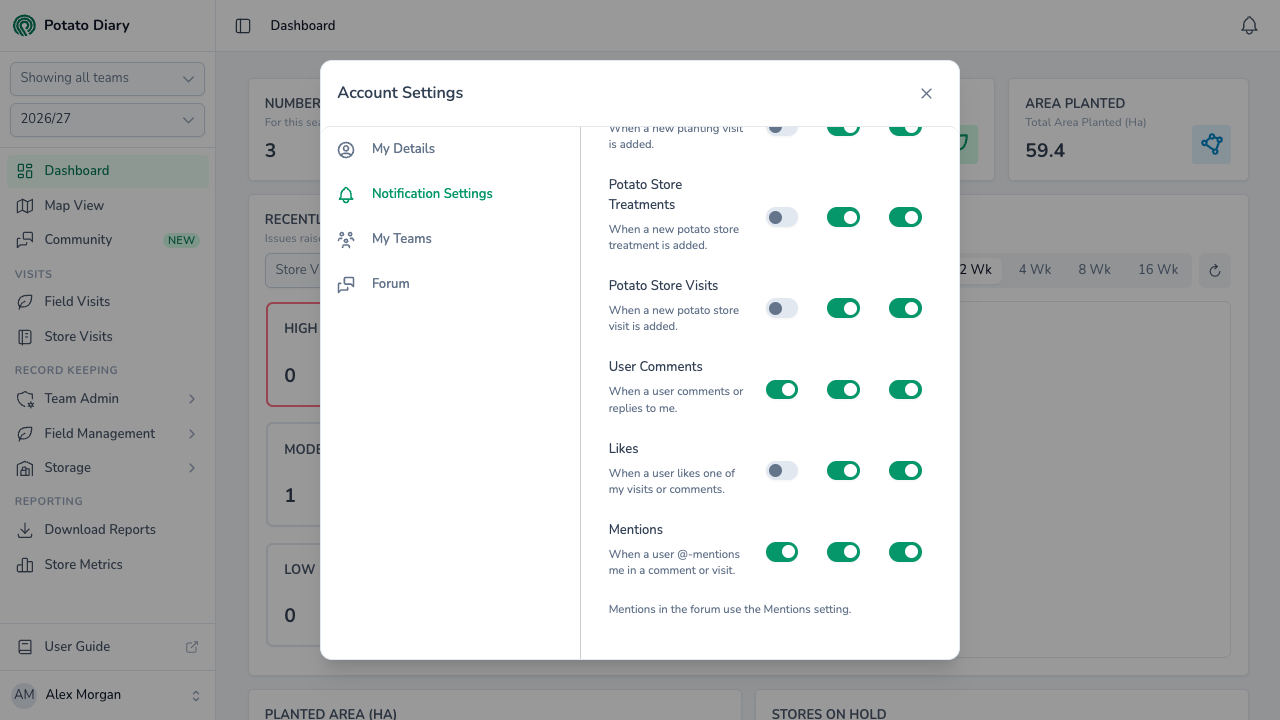The image size is (1280, 720).
Task: Click the Potato Diary logo icon
Action: coord(24,25)
